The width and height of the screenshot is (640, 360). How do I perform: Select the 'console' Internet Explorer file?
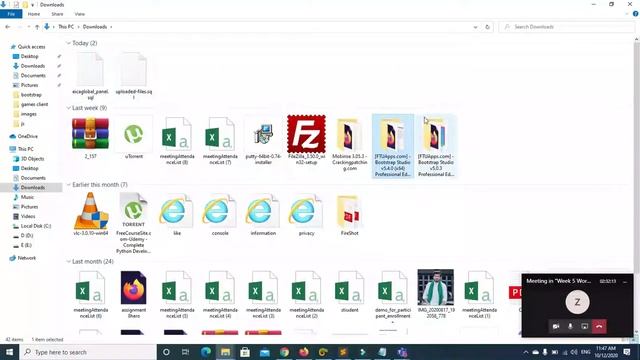[220, 214]
